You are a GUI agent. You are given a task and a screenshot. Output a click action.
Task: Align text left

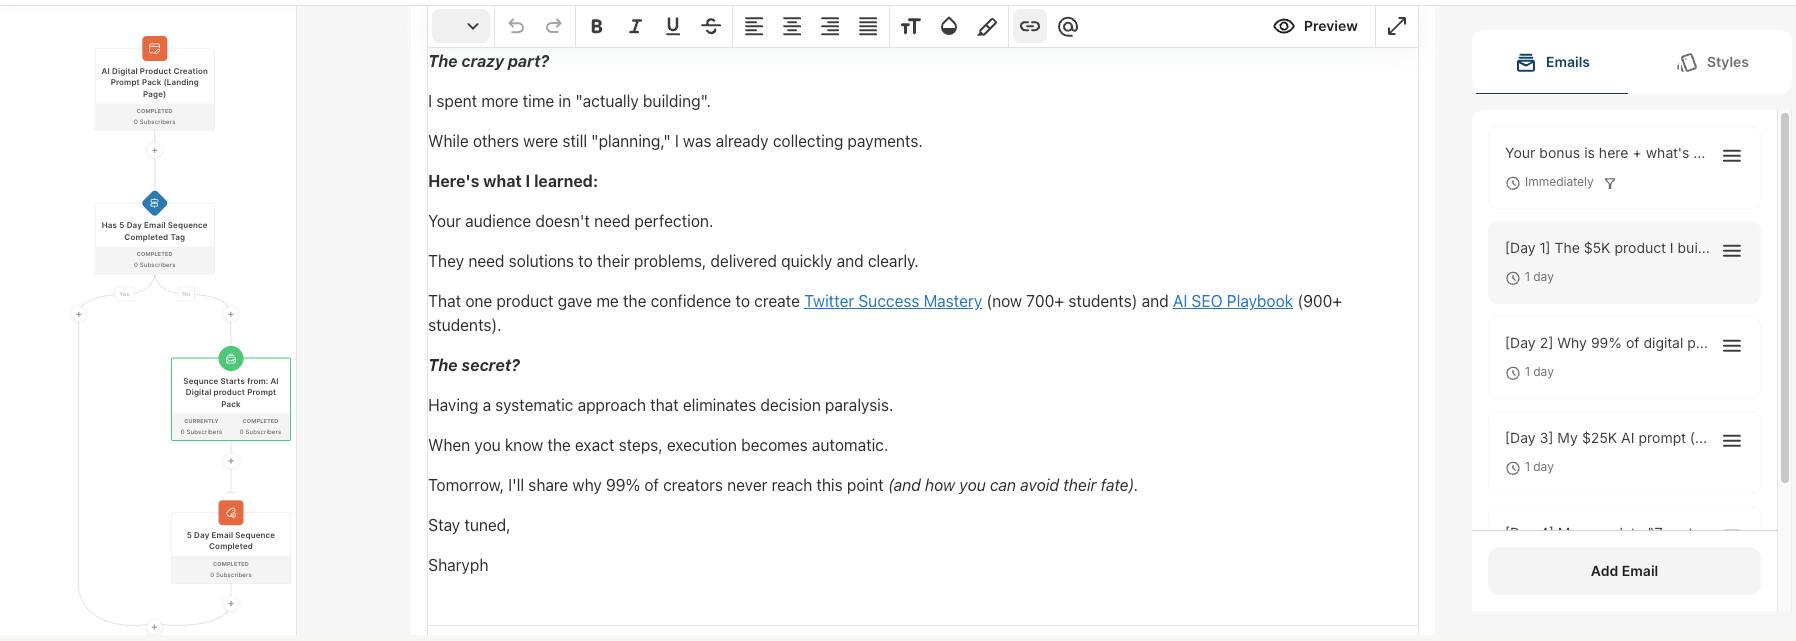(x=754, y=26)
